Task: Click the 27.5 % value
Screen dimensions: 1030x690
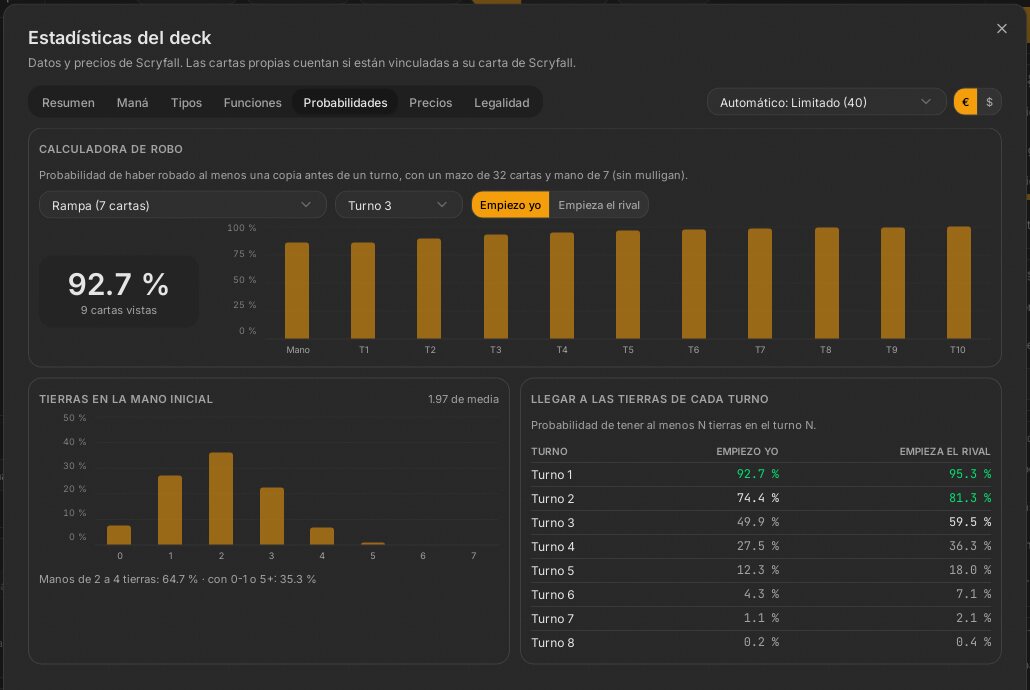Action: coord(757,546)
